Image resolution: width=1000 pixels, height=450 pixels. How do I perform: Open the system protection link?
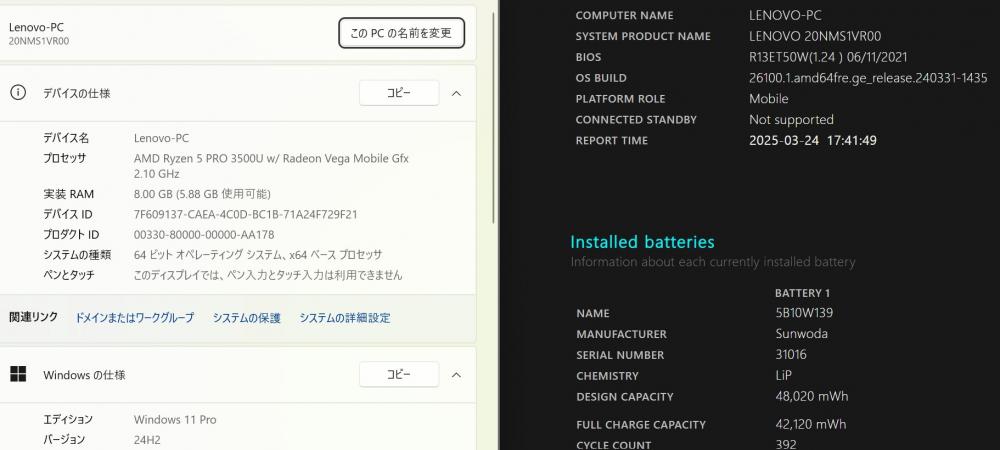pyautogui.click(x=247, y=317)
